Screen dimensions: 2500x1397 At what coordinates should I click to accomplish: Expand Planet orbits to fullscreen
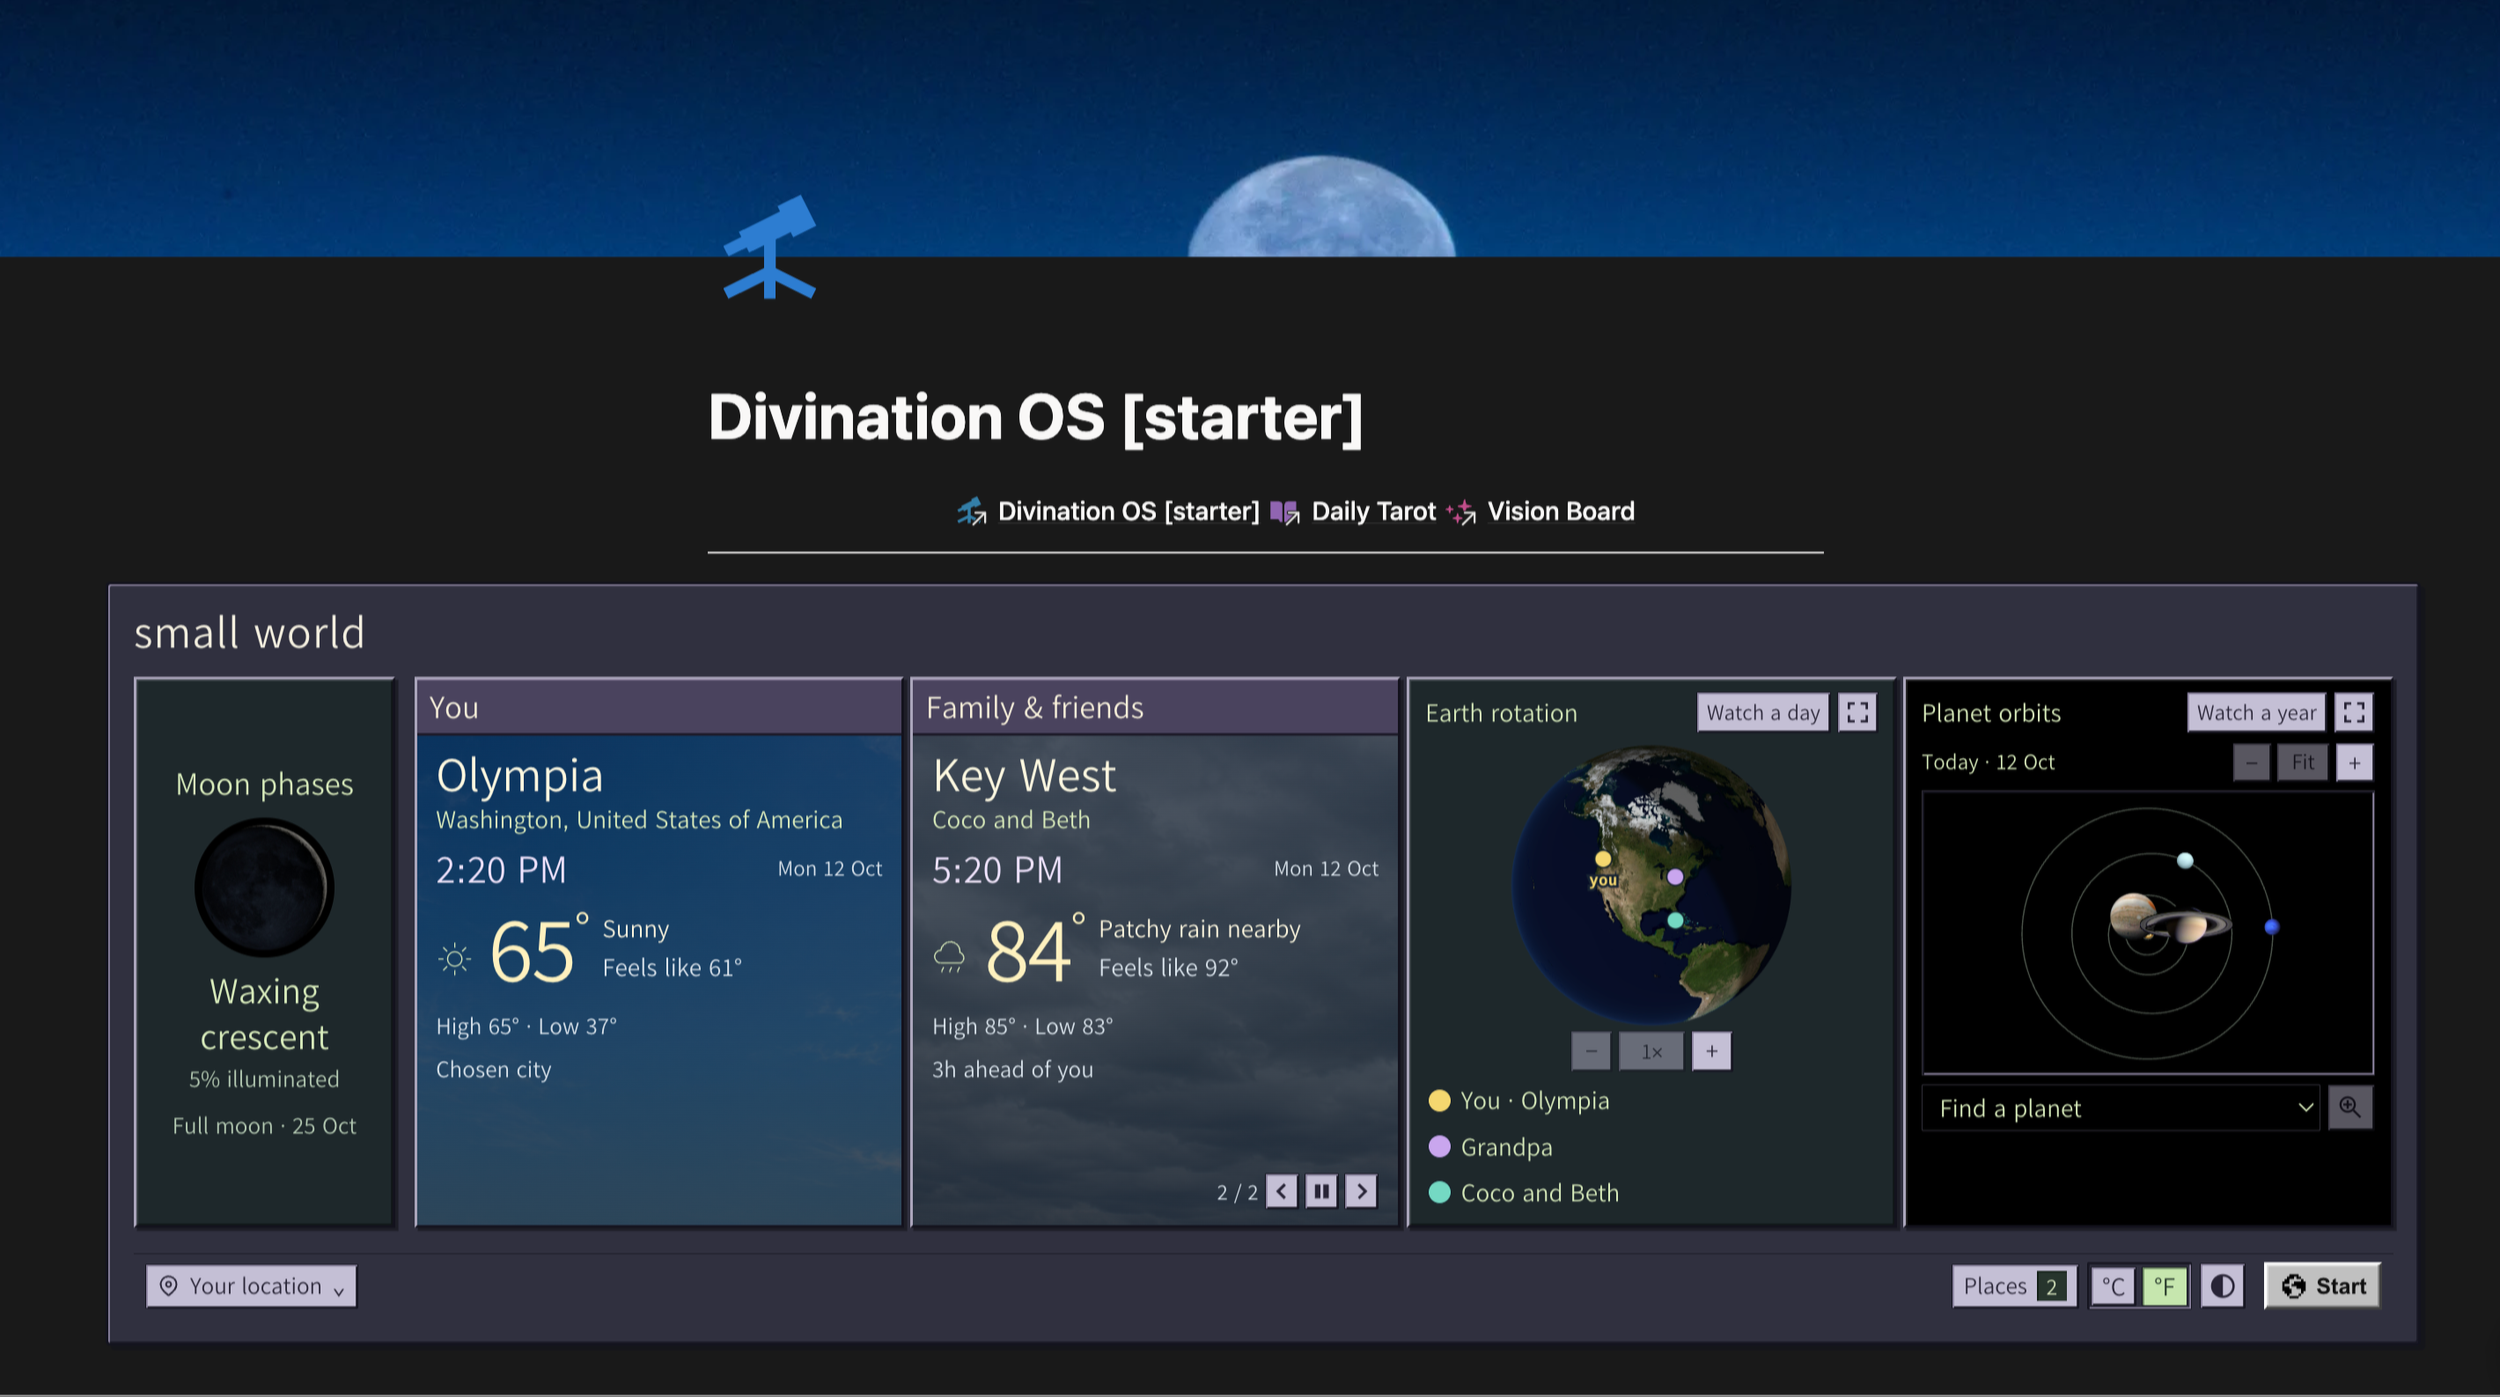(2353, 712)
